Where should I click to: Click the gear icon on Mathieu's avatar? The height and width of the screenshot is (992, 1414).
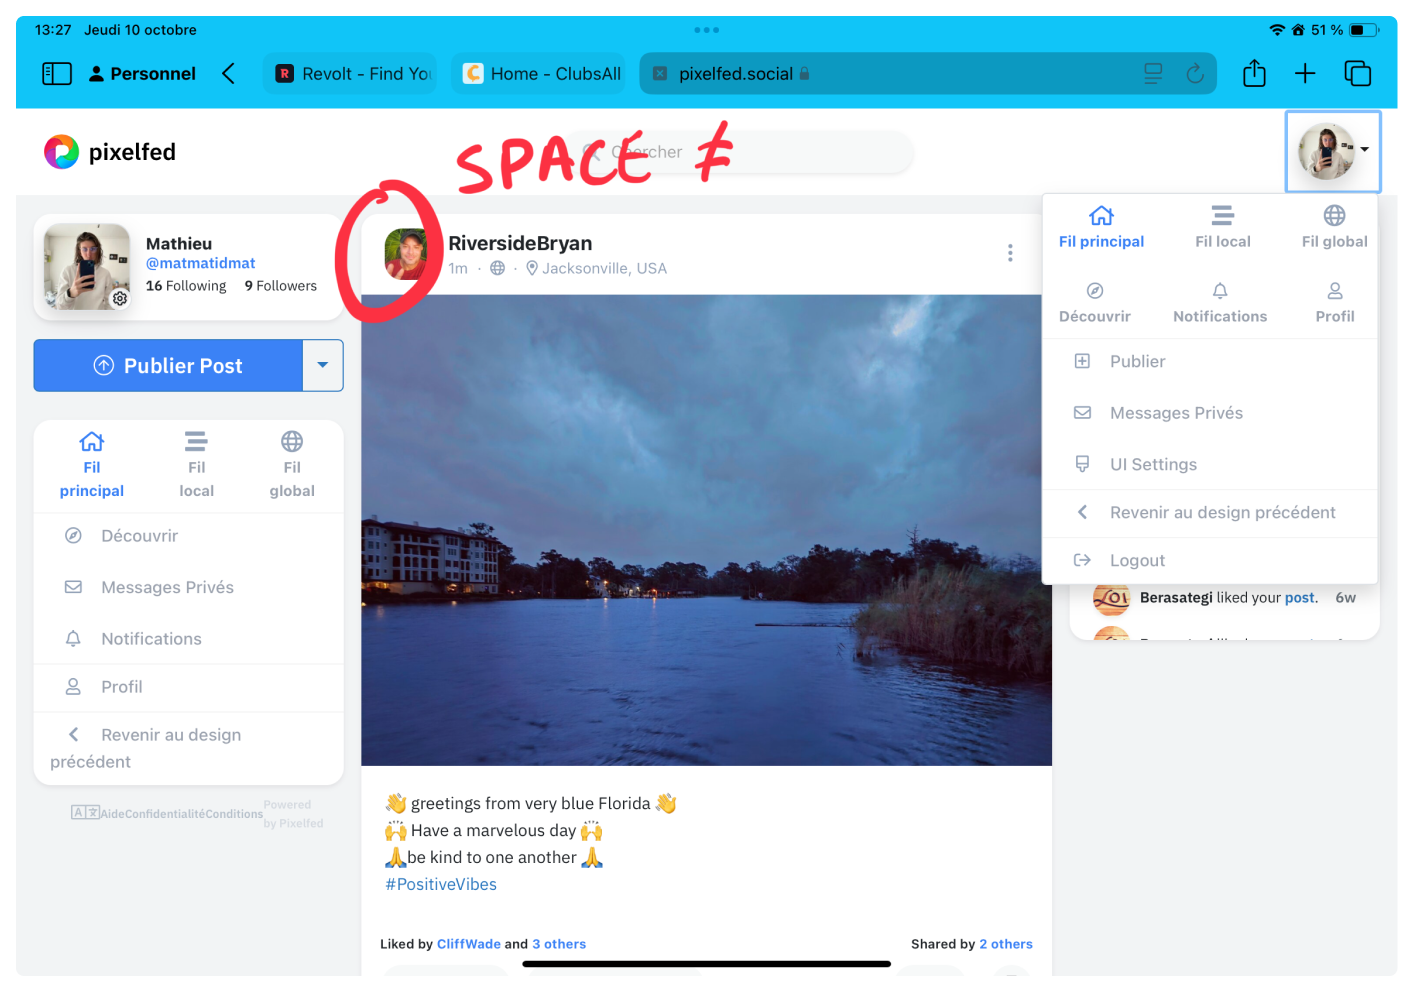coord(120,298)
